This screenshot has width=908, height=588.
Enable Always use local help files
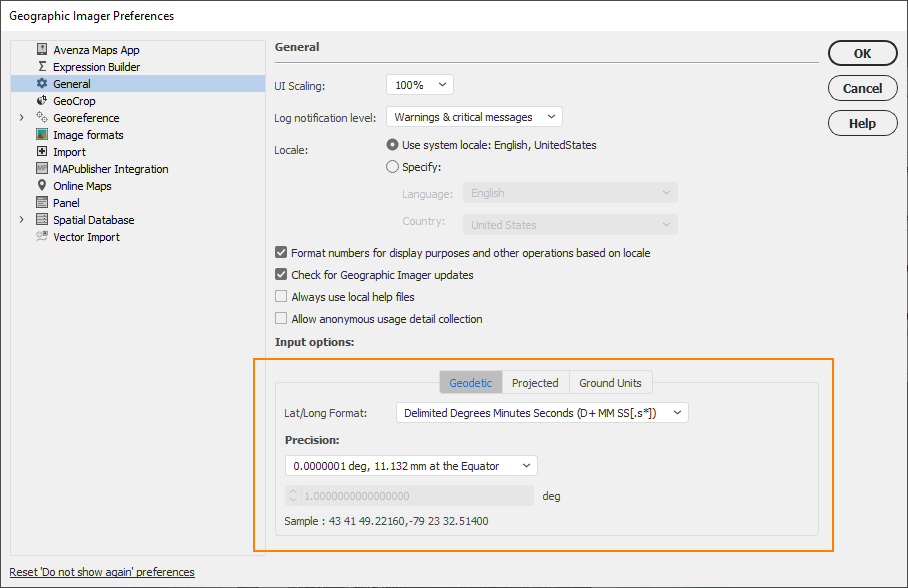click(281, 297)
